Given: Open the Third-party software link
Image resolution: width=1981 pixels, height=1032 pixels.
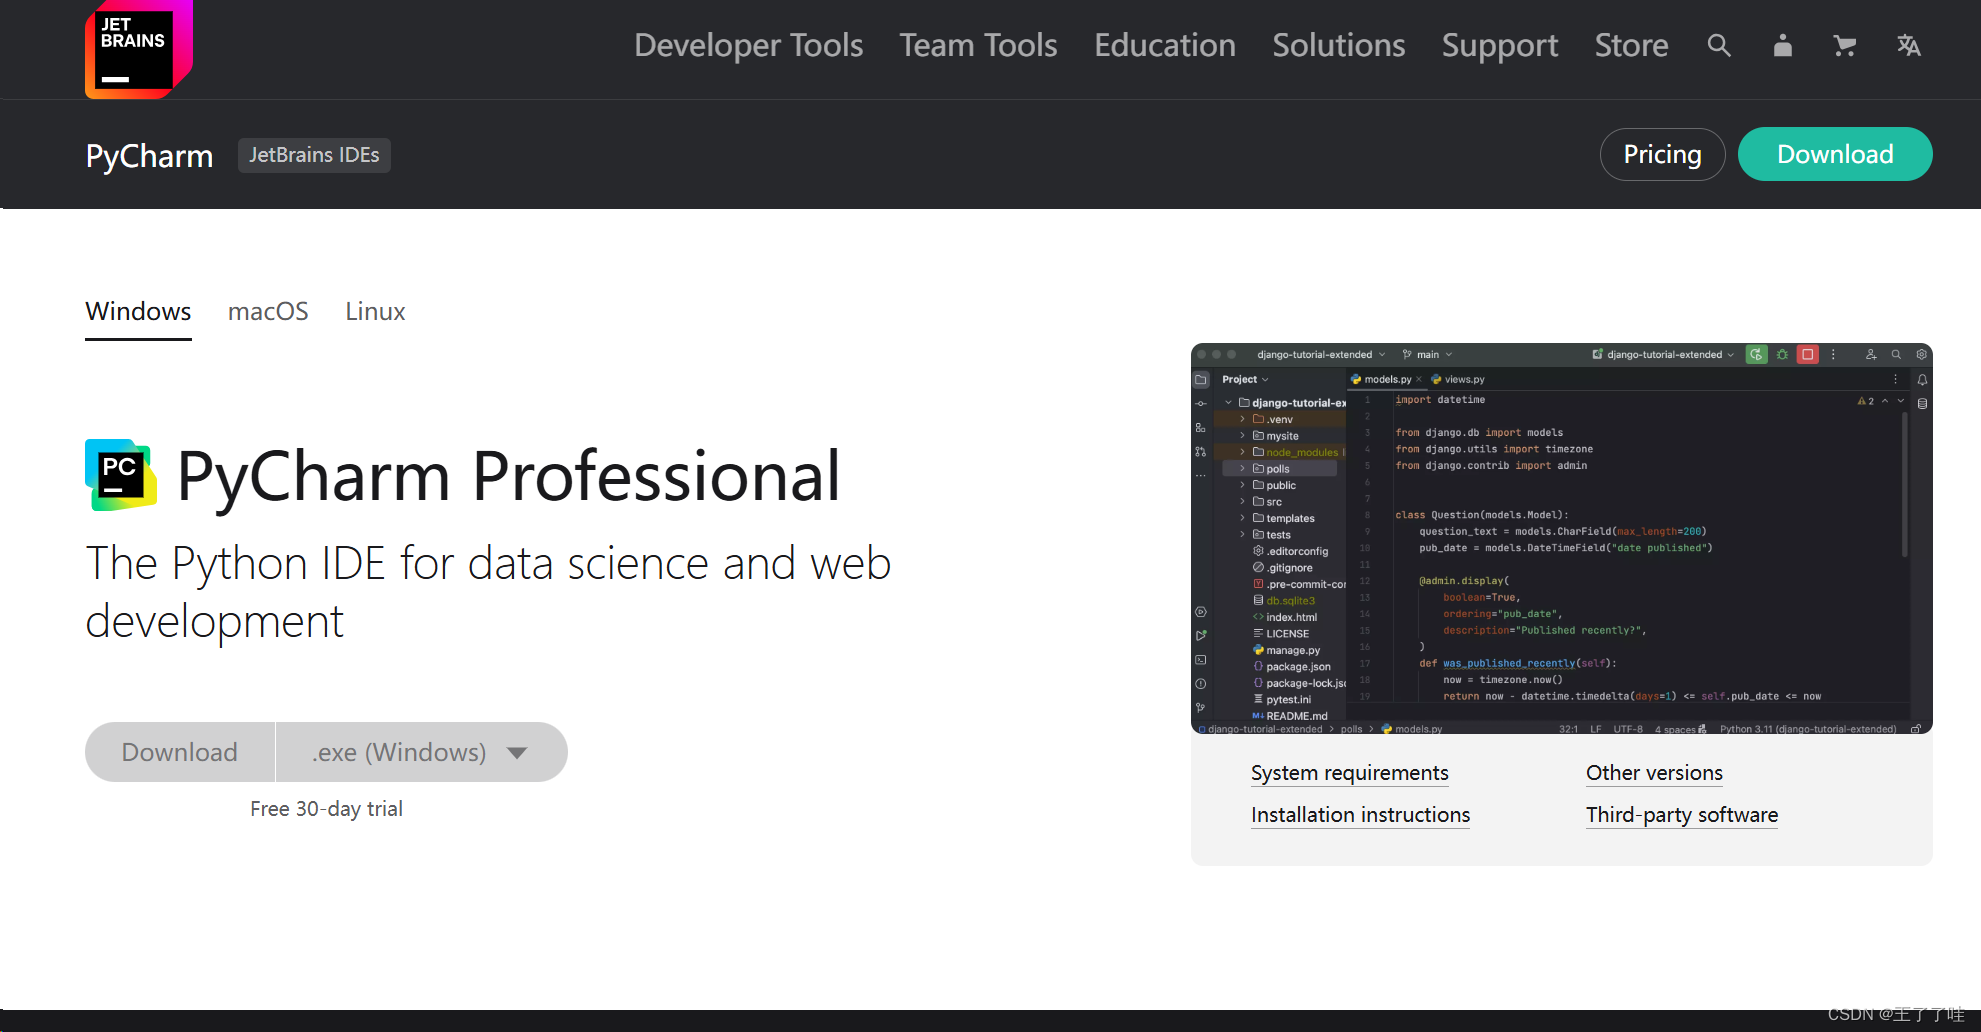Looking at the screenshot, I should click(x=1682, y=815).
